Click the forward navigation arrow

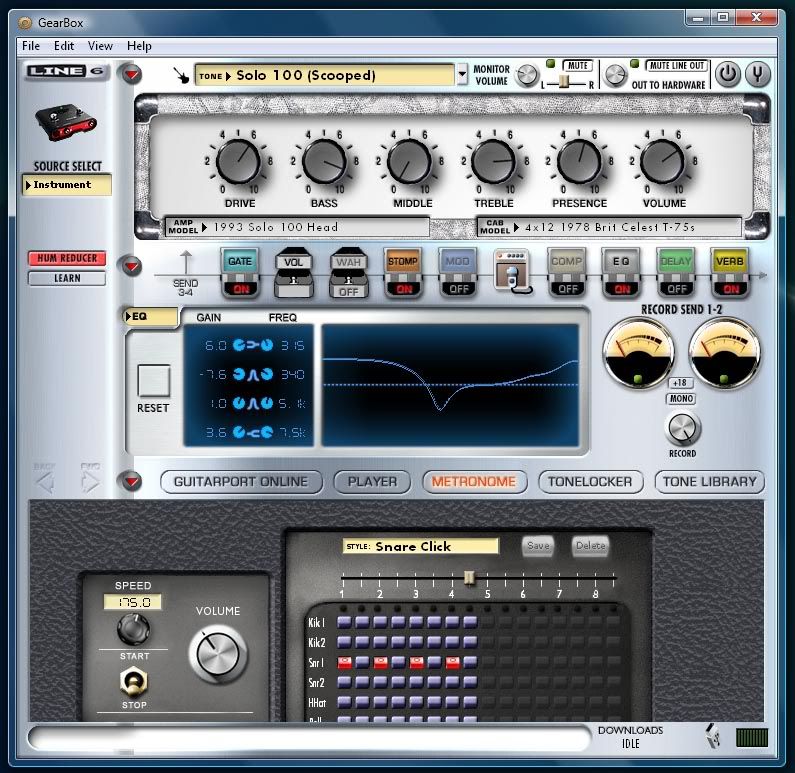90,482
